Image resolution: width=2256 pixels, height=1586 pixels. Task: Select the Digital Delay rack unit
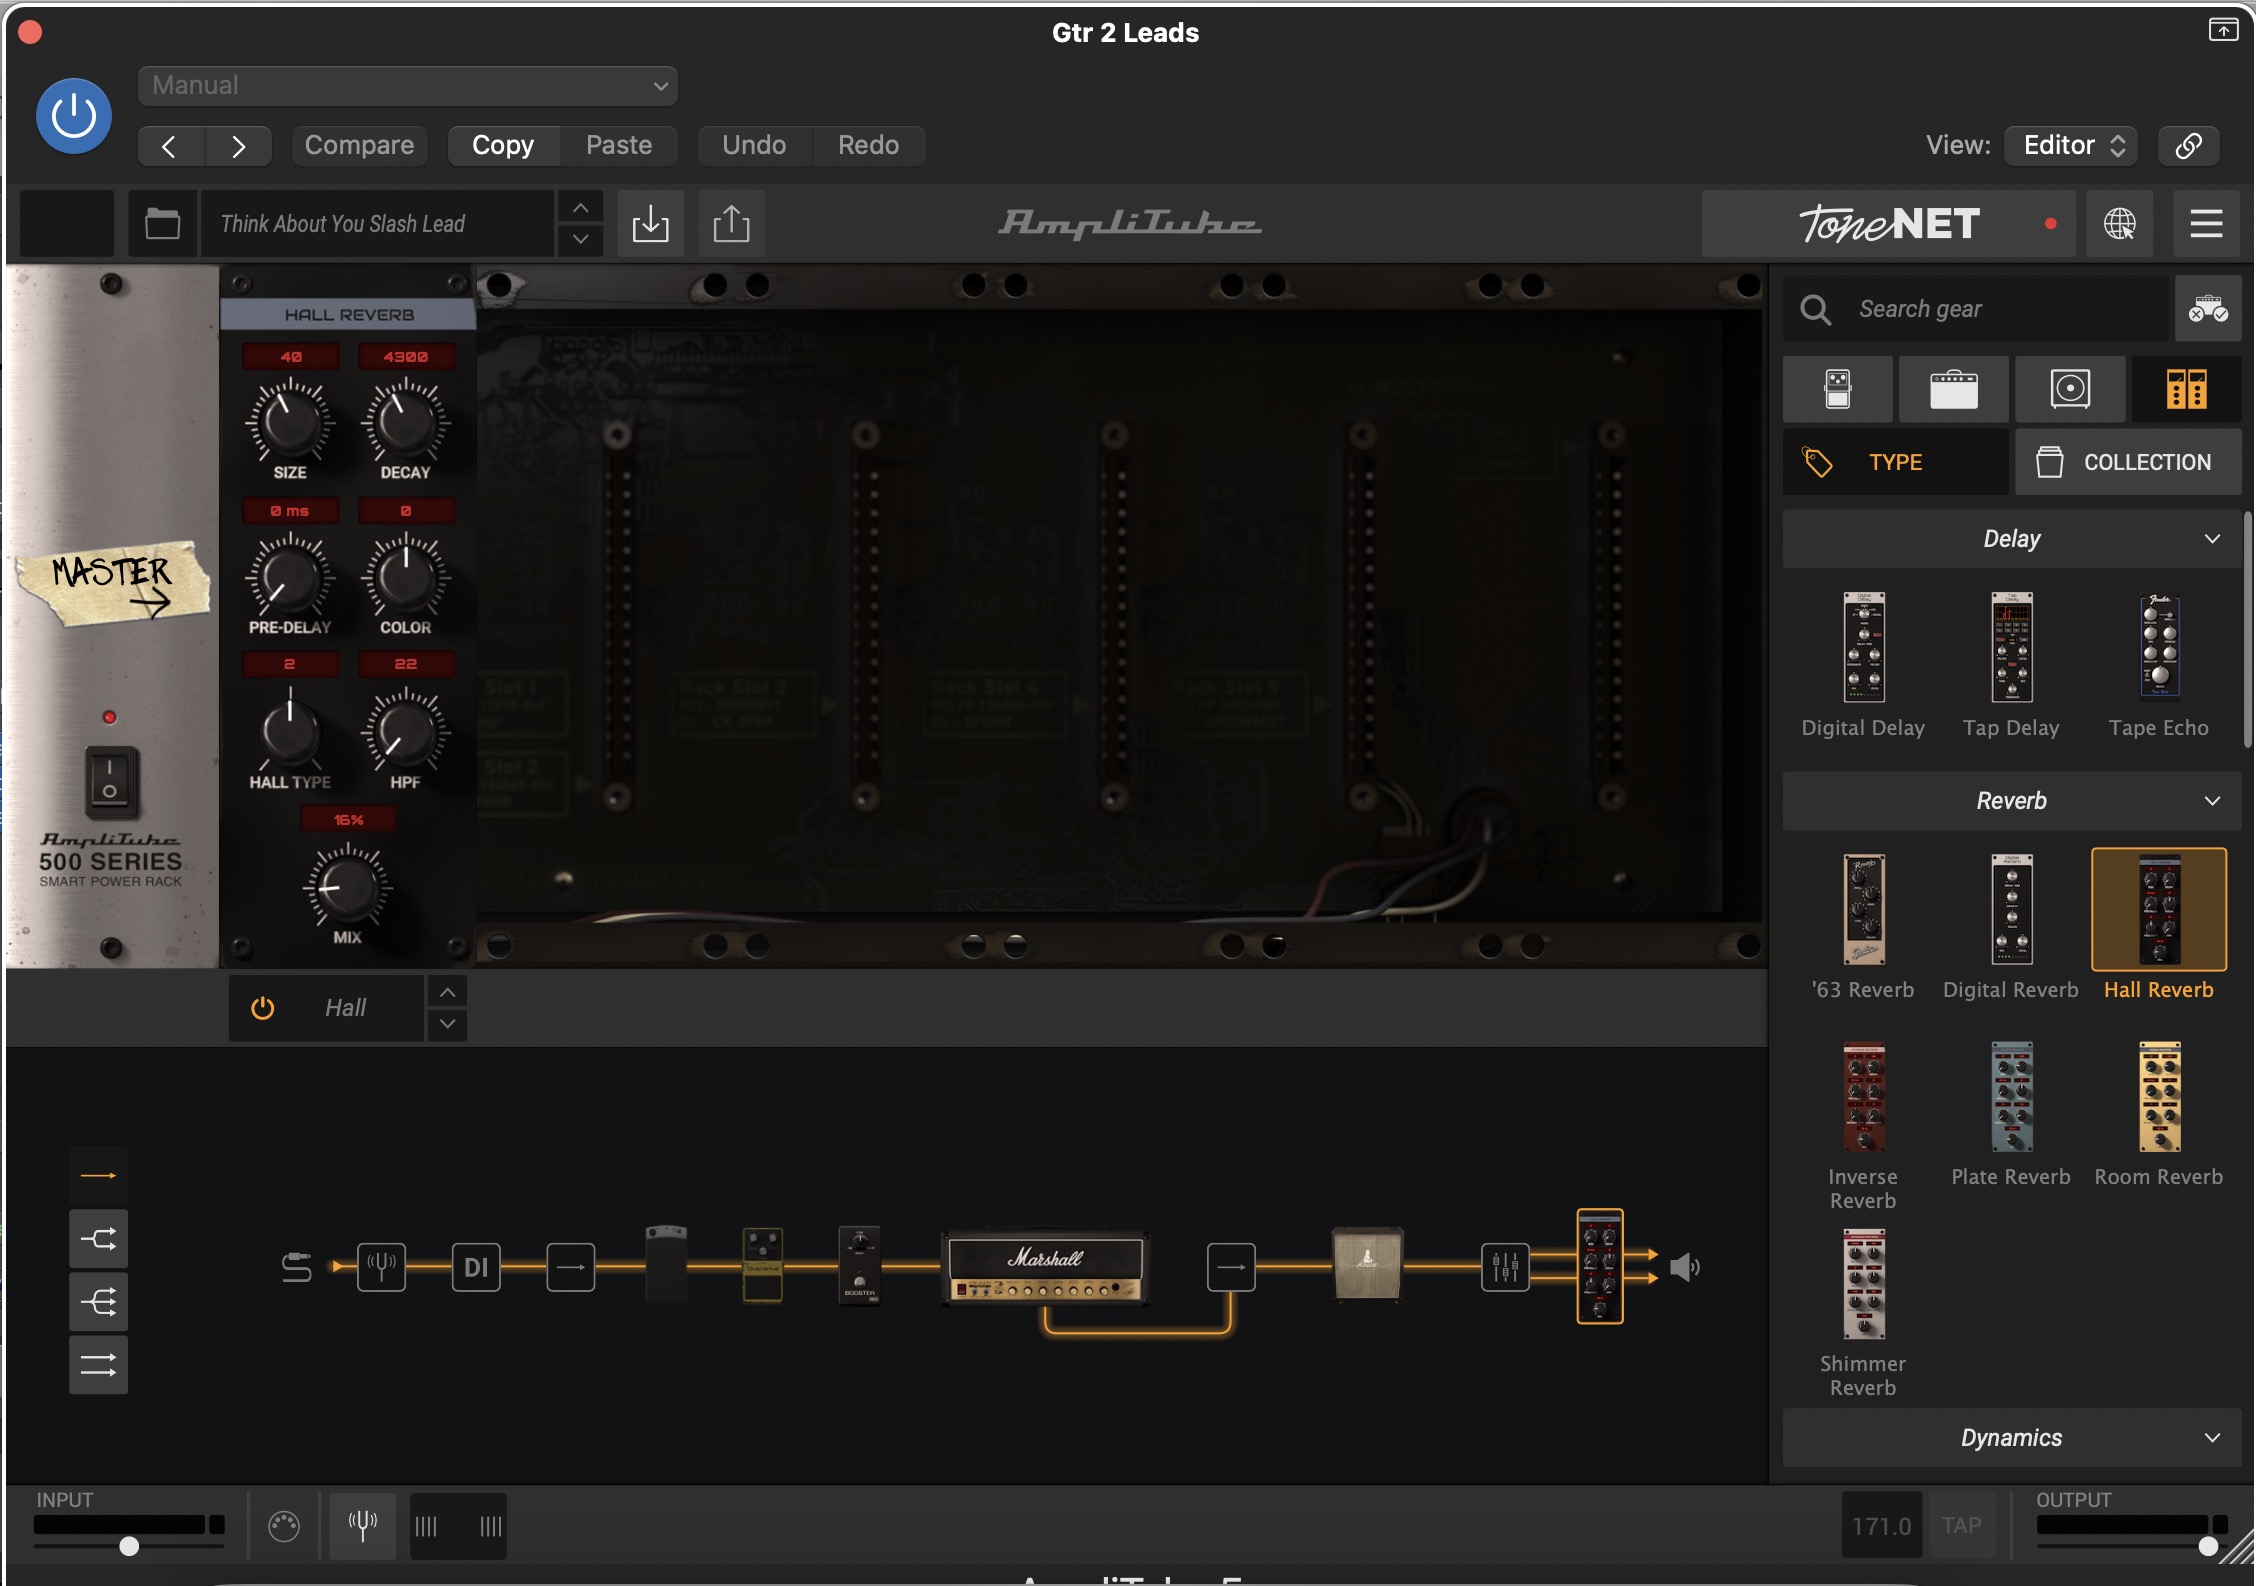1864,648
